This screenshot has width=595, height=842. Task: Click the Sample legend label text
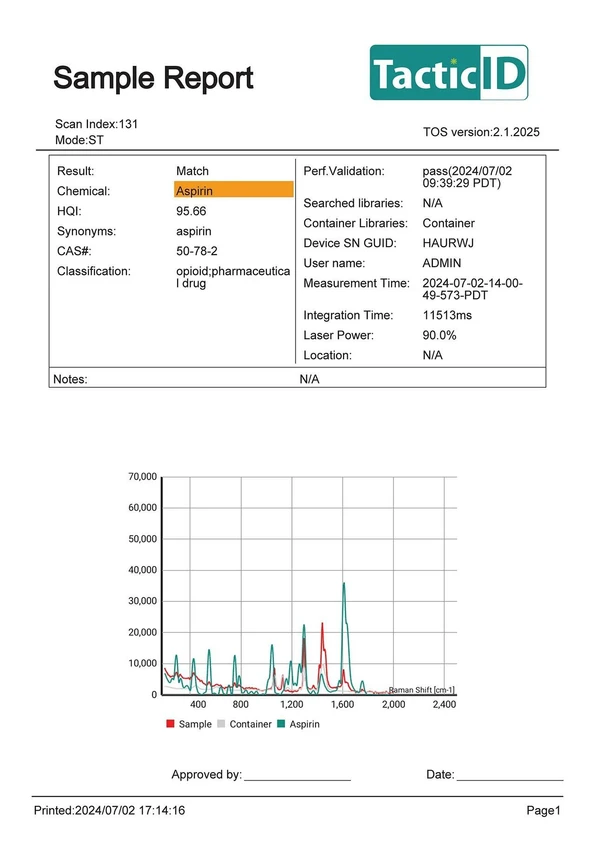pos(195,724)
